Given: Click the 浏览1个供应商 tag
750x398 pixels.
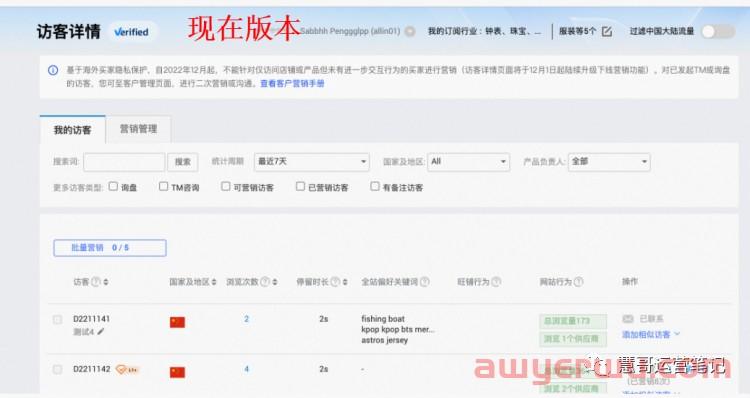Looking at the screenshot, I should click(573, 339).
